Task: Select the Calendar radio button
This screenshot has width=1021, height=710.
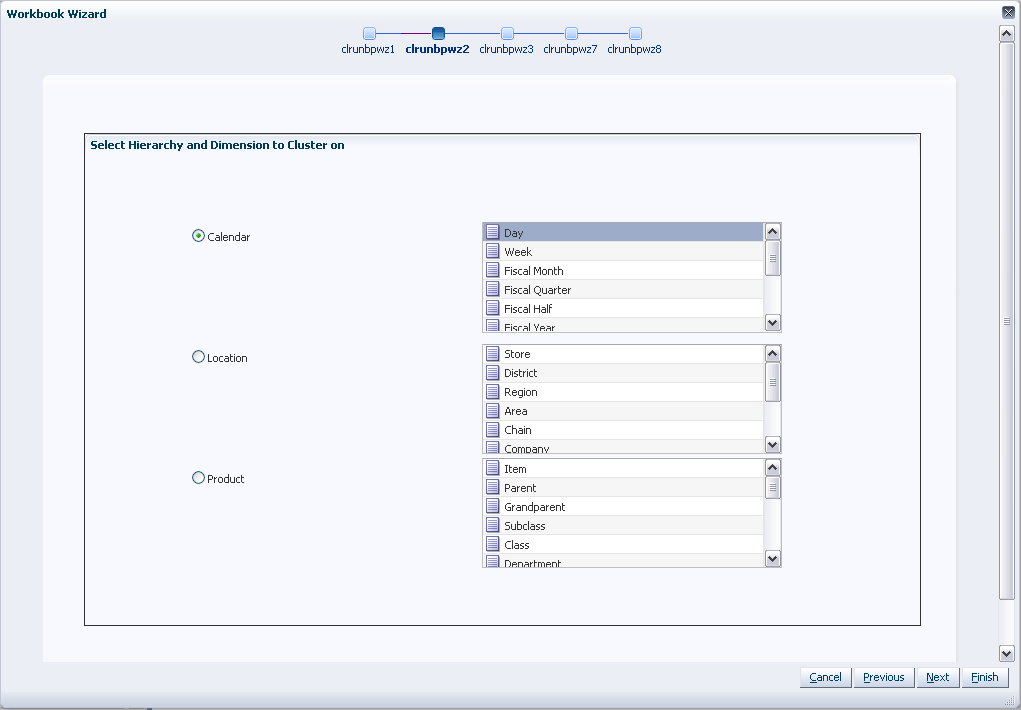Action: tap(198, 236)
